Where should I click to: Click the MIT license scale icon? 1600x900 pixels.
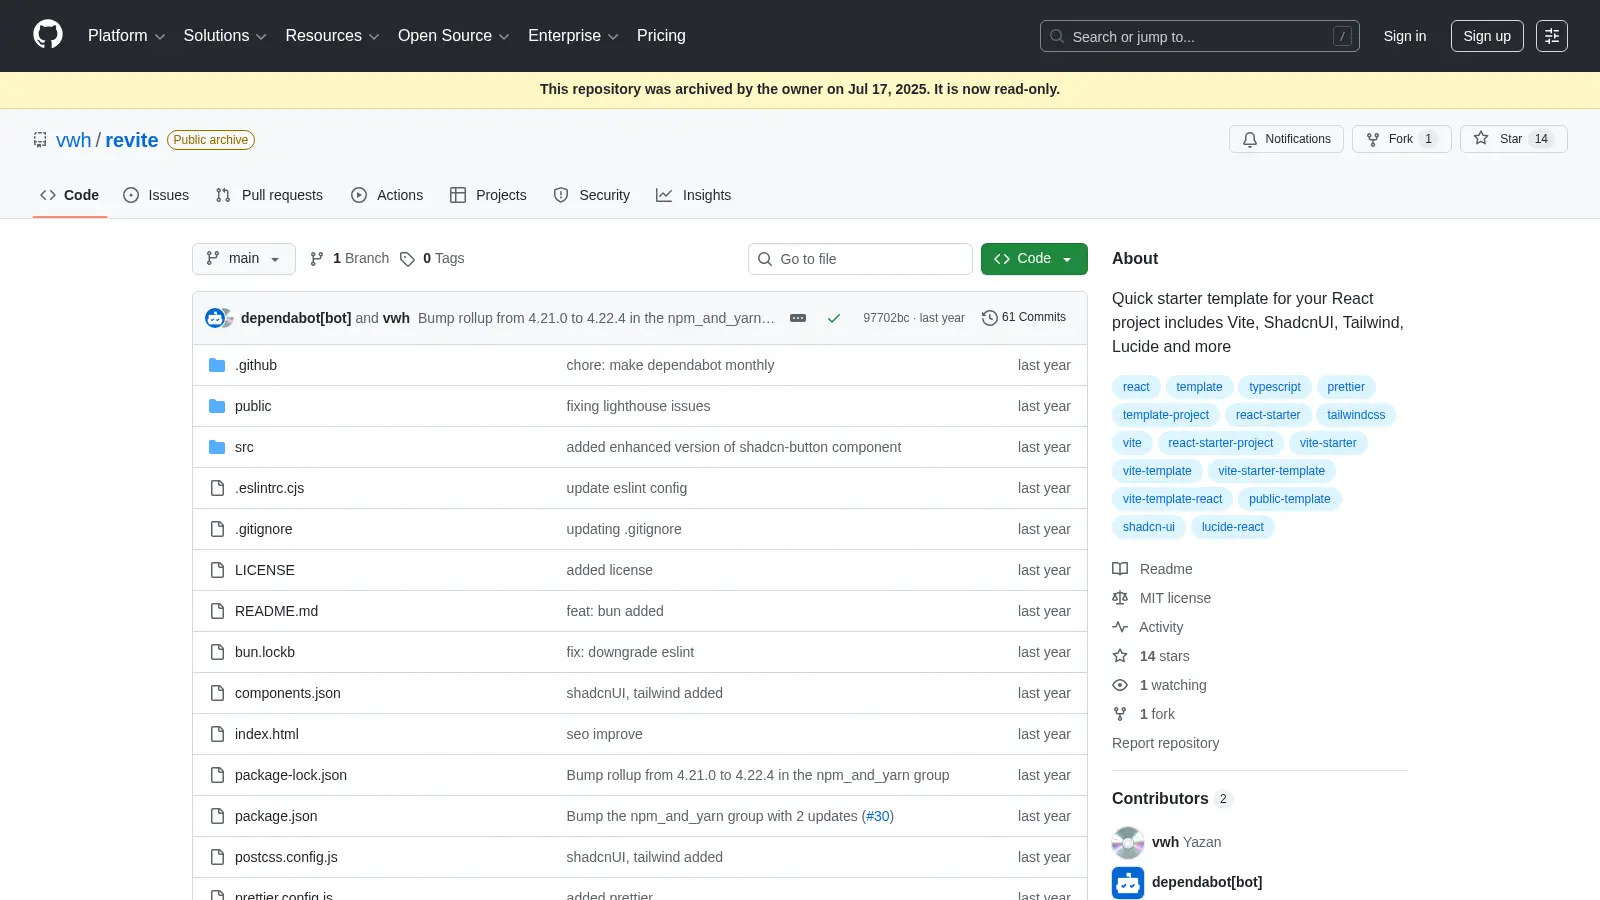(x=1120, y=598)
